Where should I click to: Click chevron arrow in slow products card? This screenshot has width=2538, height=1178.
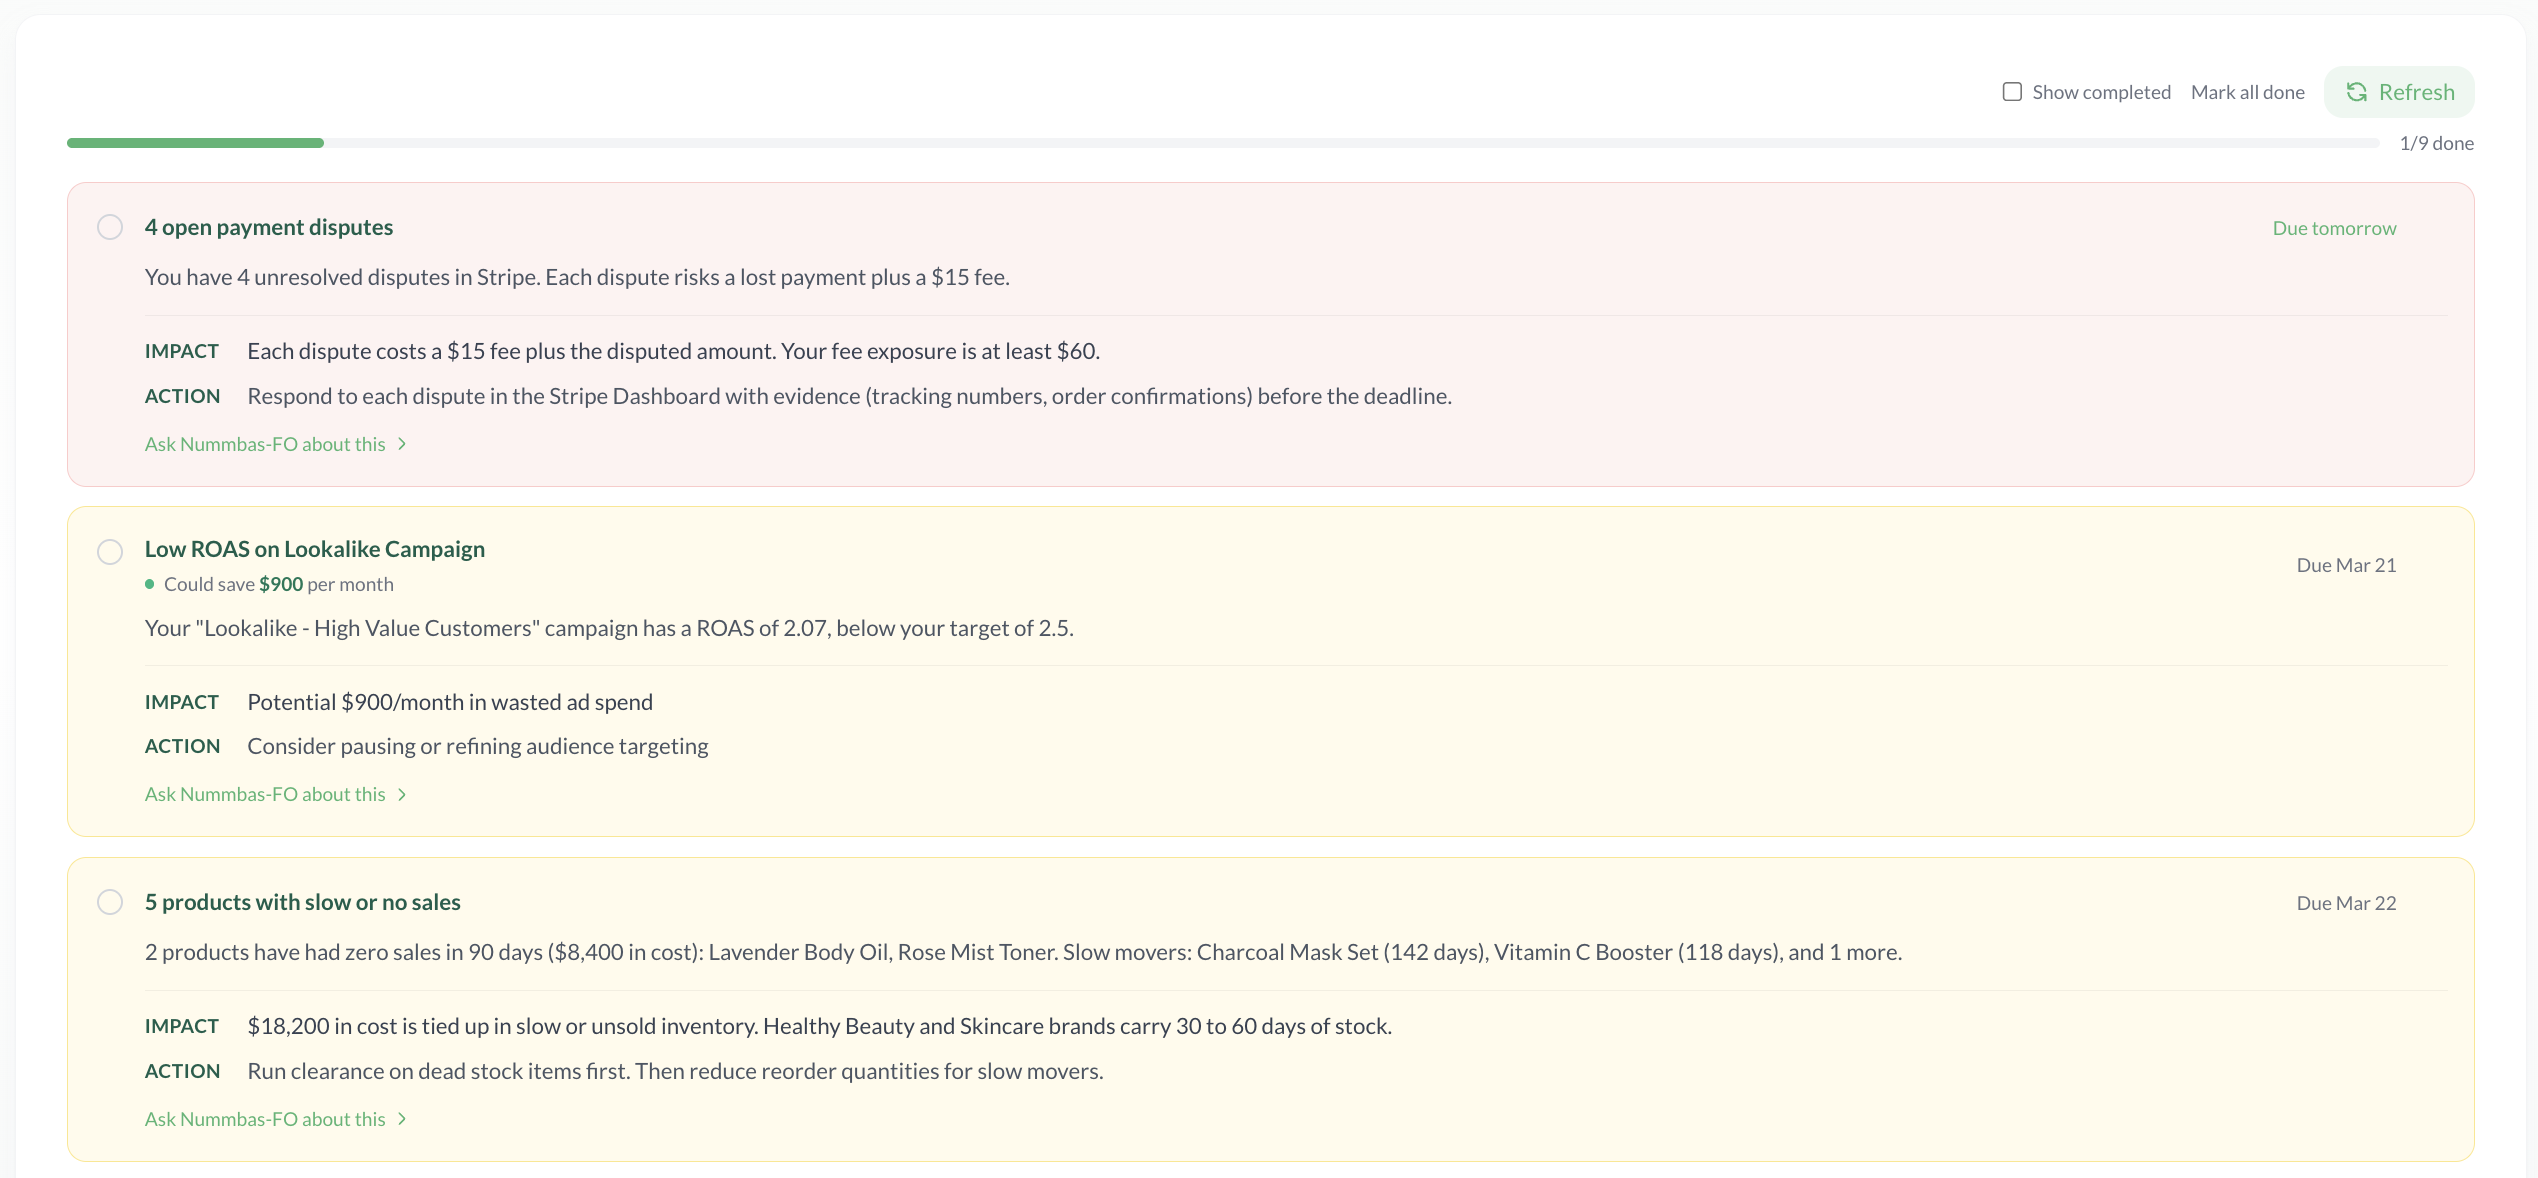[402, 1119]
